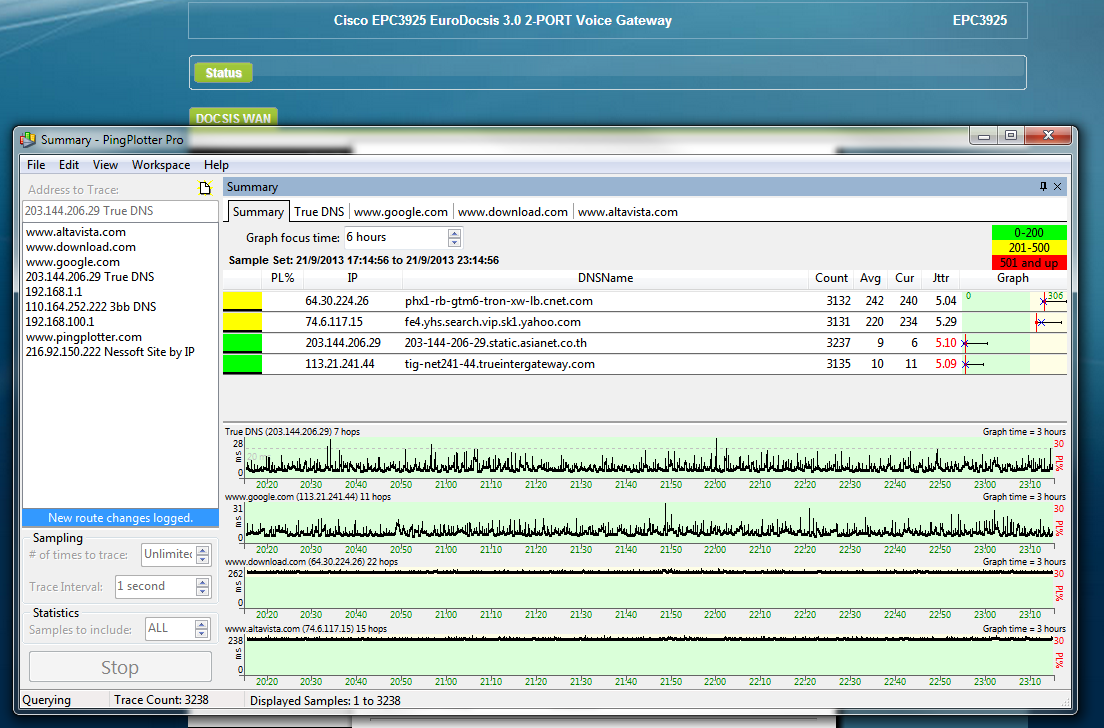Decrease the Trace Interval with the down arrow

click(x=201, y=591)
